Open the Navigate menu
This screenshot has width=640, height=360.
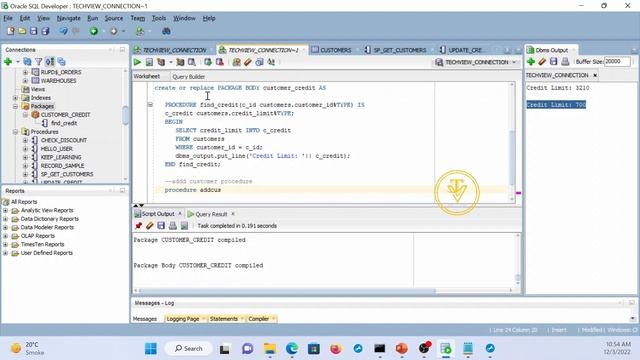[69, 18]
